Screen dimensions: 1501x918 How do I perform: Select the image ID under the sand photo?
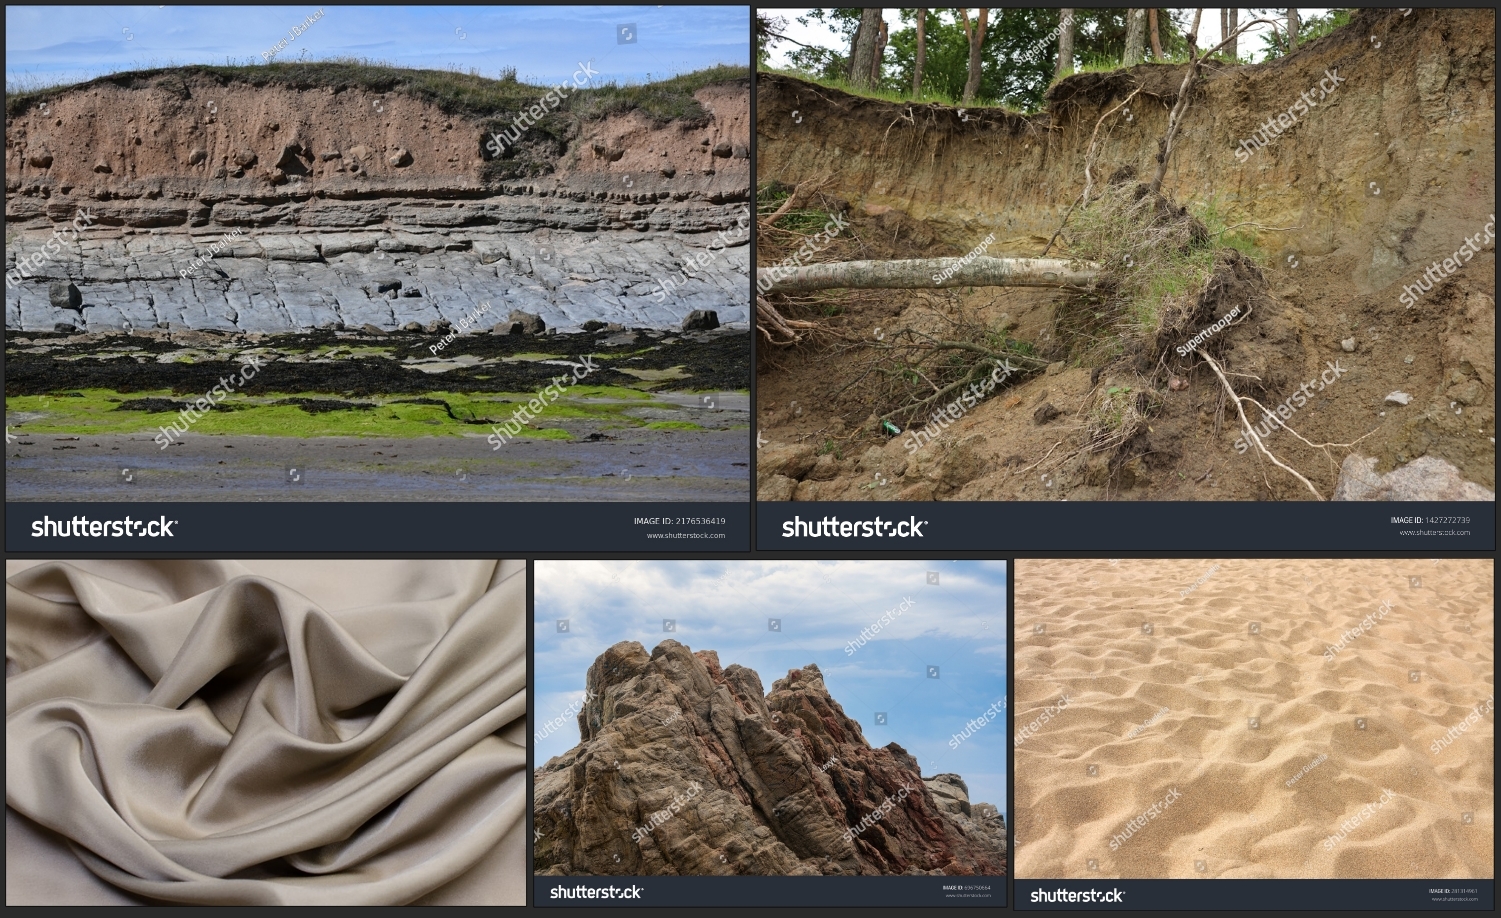1454,890
